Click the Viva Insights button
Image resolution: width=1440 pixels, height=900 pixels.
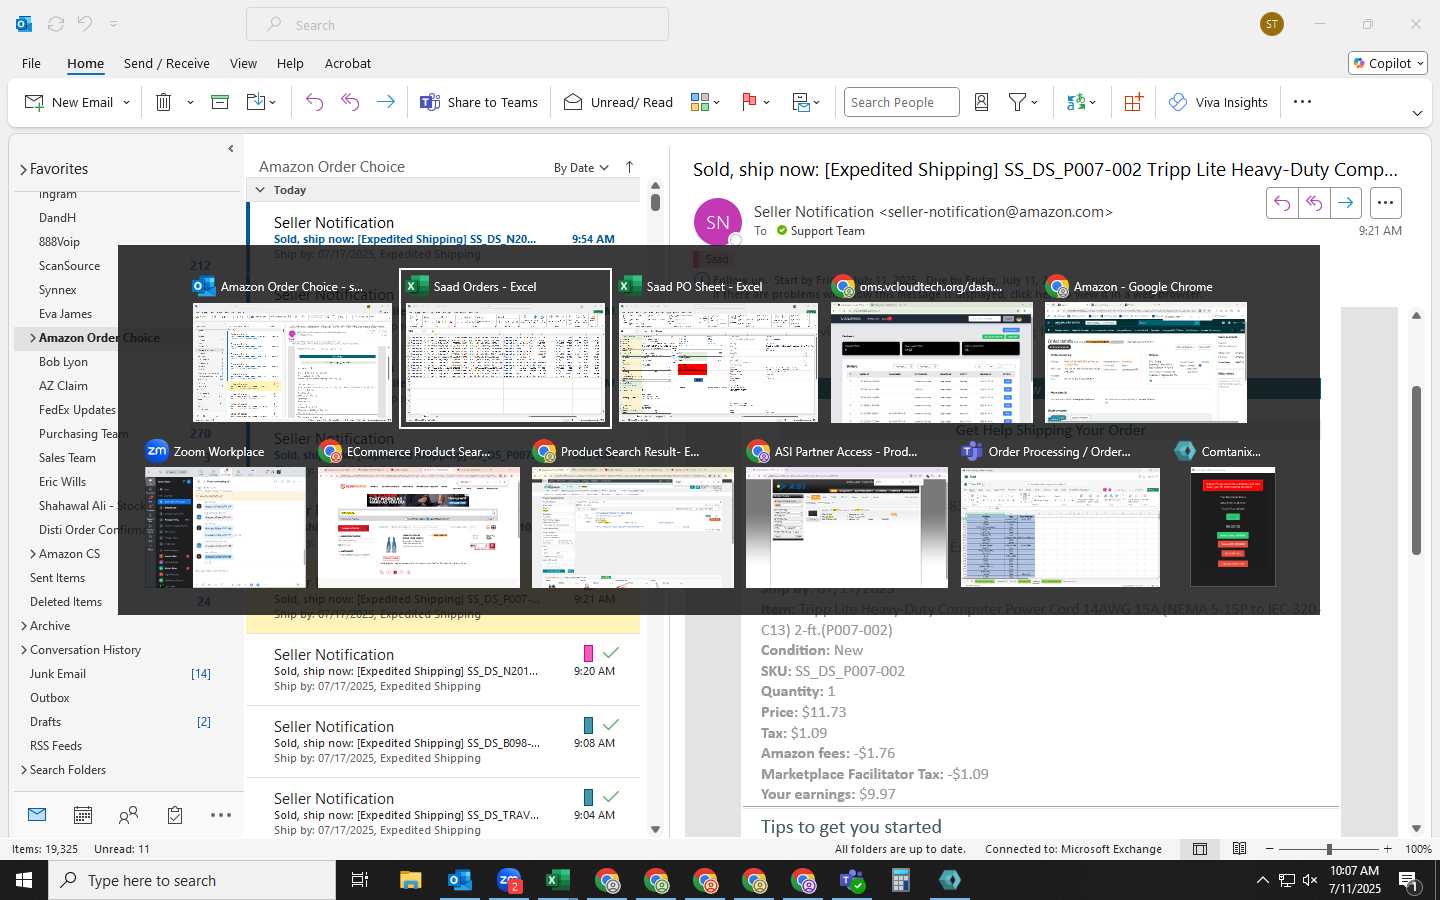[x=1218, y=102]
